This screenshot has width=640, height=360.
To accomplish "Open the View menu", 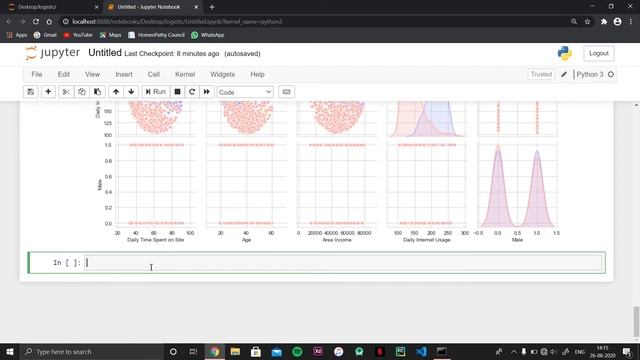I will [92, 74].
